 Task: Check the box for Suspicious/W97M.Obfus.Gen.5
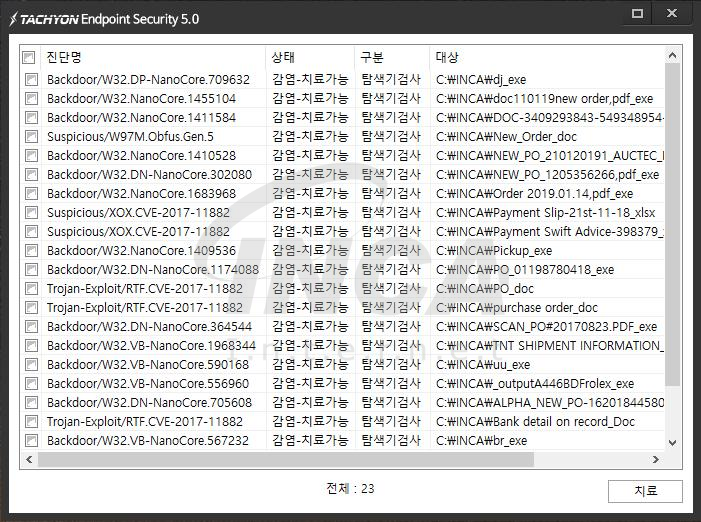click(31, 136)
